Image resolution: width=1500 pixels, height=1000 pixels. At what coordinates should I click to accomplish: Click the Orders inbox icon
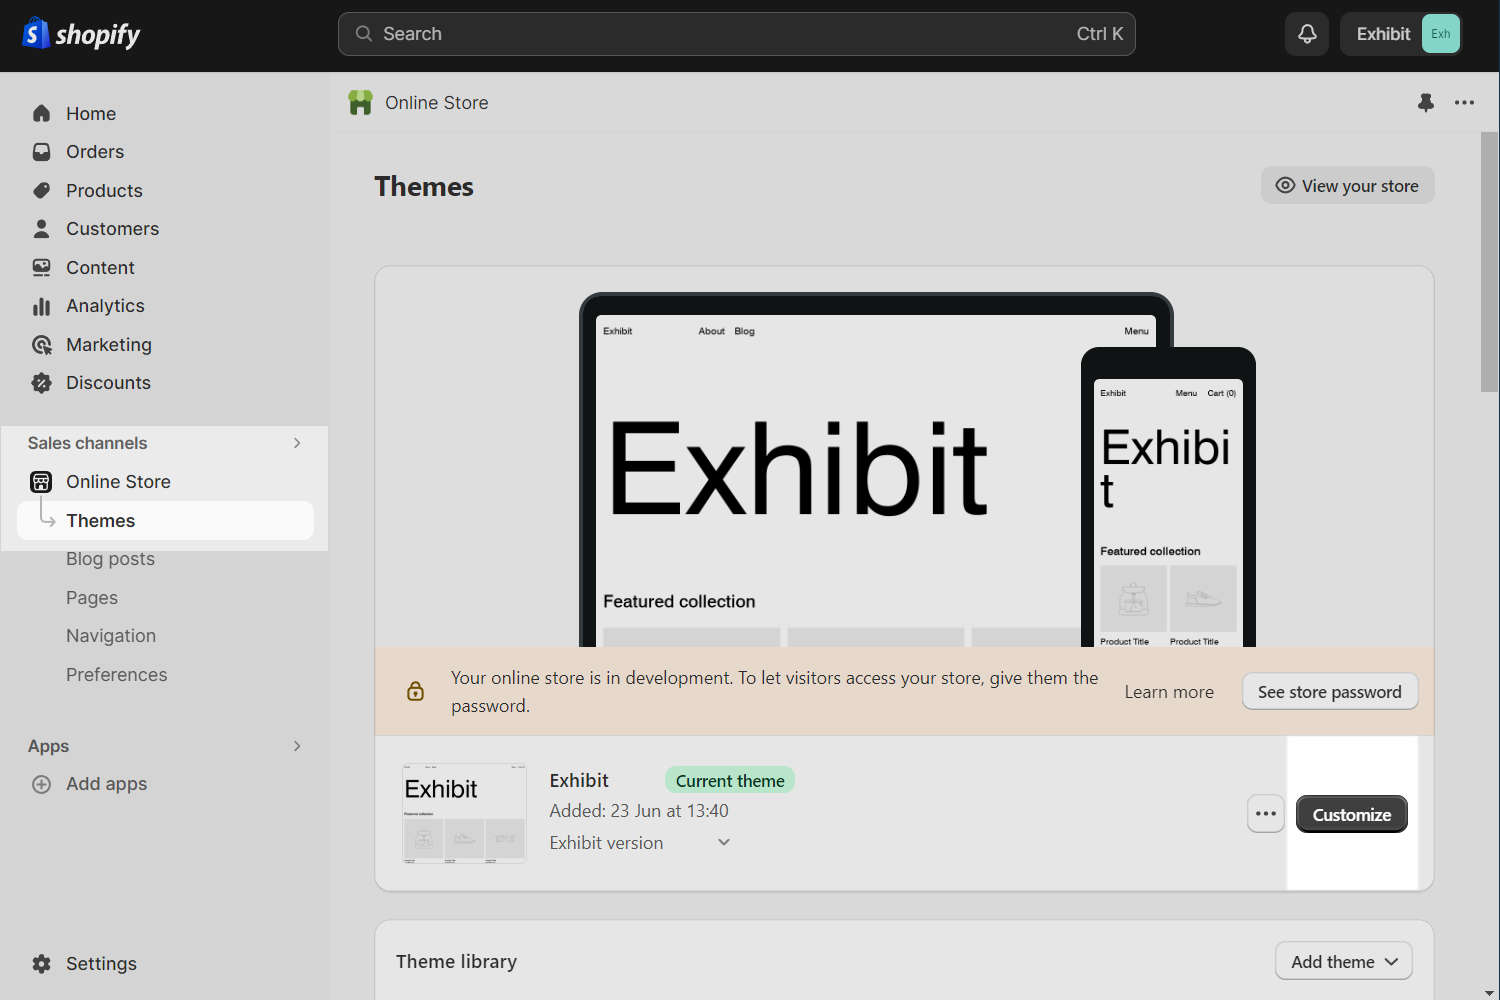[41, 152]
